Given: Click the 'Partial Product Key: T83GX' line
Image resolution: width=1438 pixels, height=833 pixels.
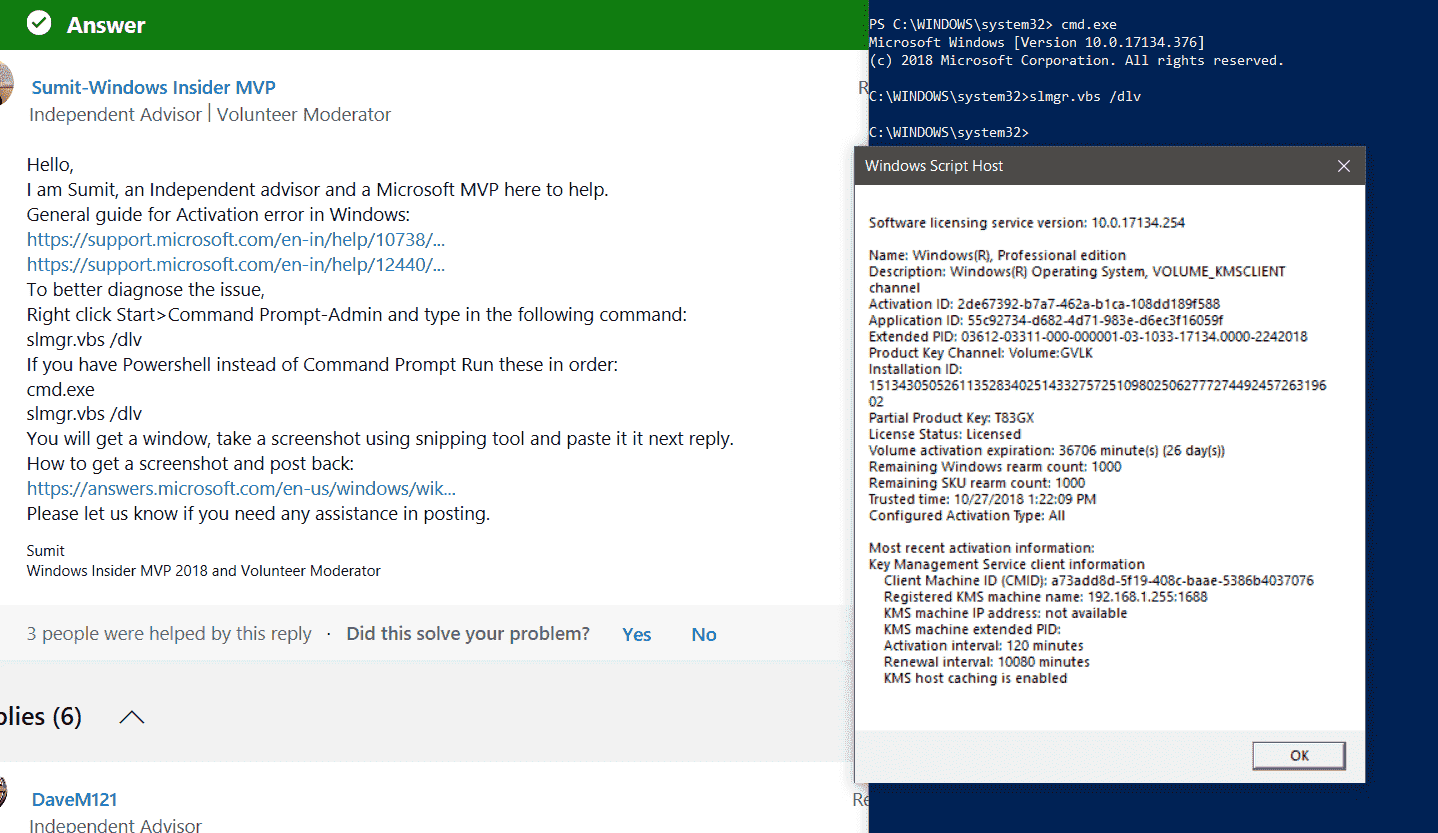Looking at the screenshot, I should [x=949, y=418].
